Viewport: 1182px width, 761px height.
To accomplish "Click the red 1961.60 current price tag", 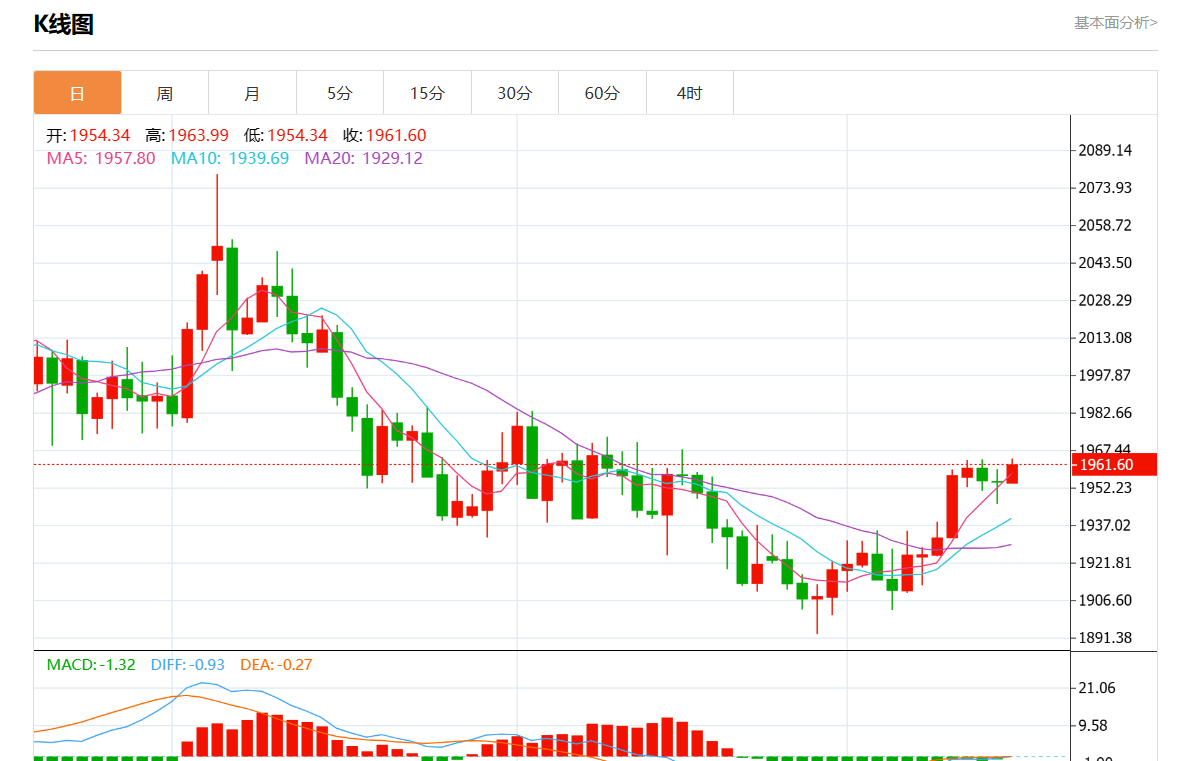I will tap(1114, 465).
